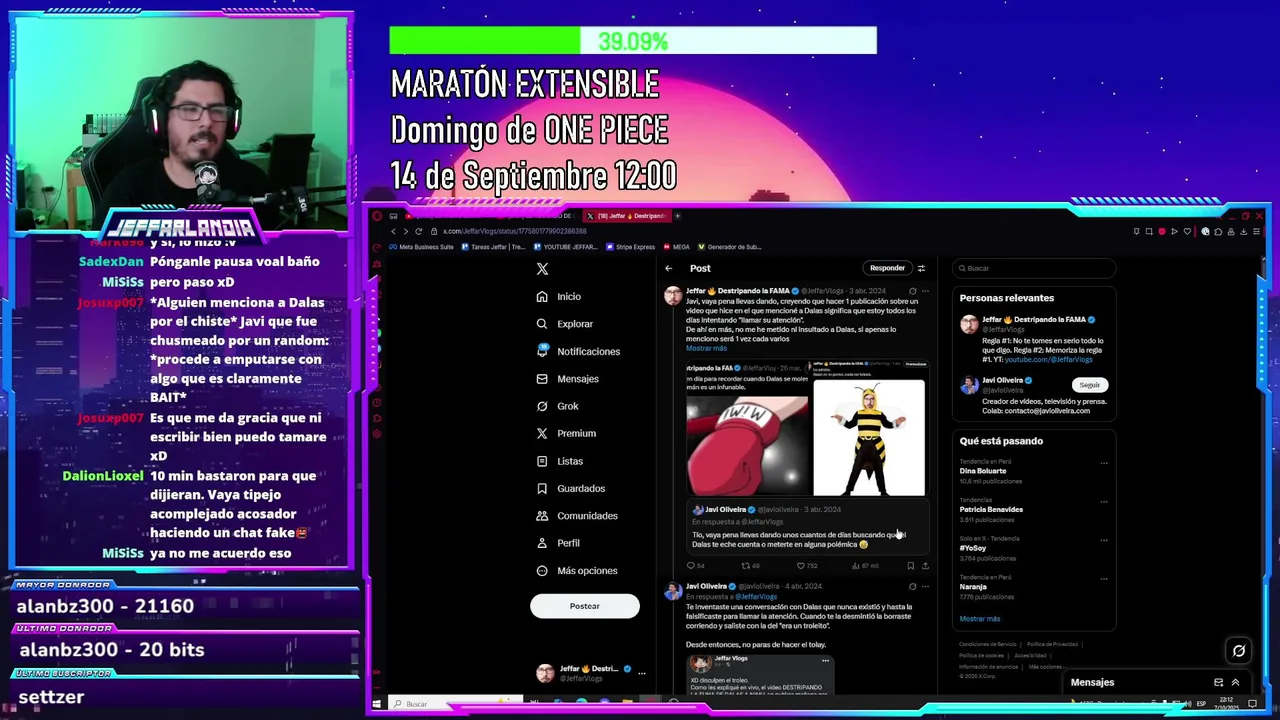Image resolution: width=1280 pixels, height=720 pixels.
Task: Open reply sorting filter icon next to Responder
Action: coord(921,268)
